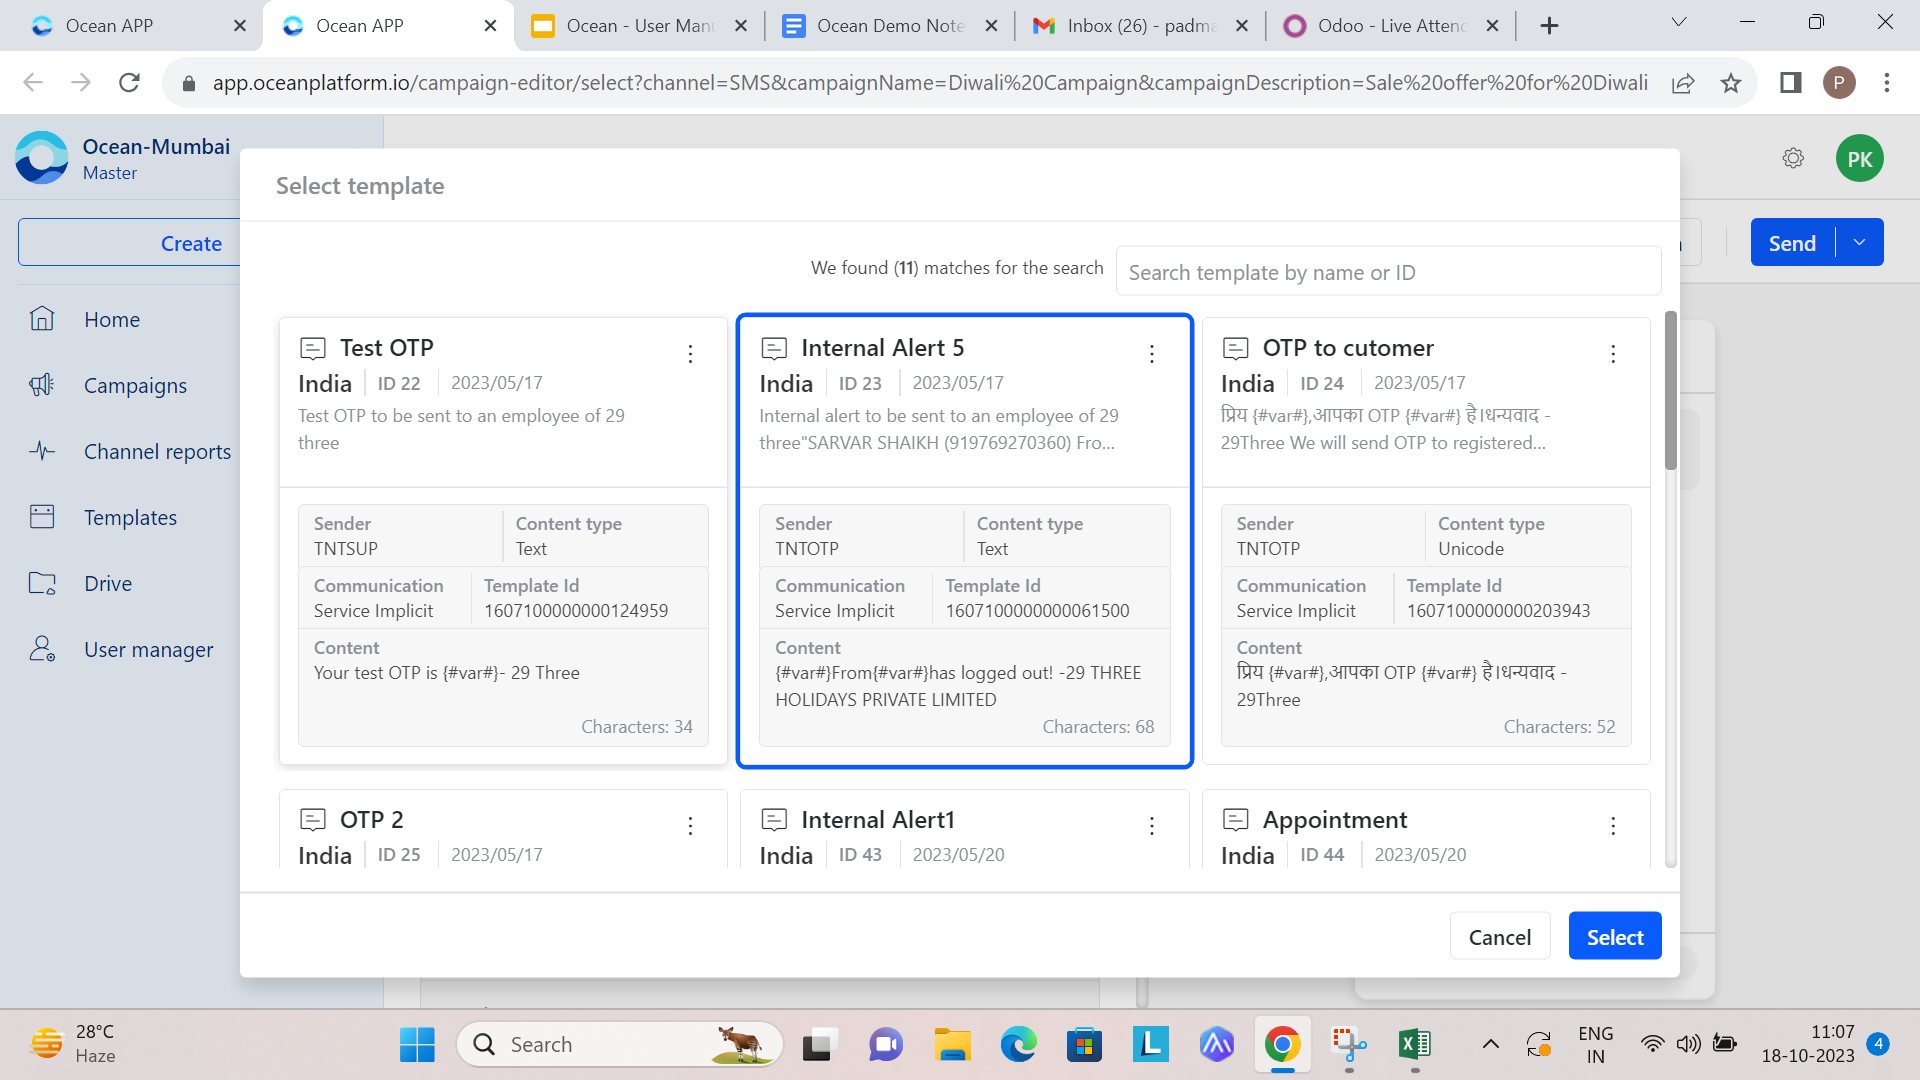Click the template list scrollbar
This screenshot has width=1920, height=1080.
1670,390
